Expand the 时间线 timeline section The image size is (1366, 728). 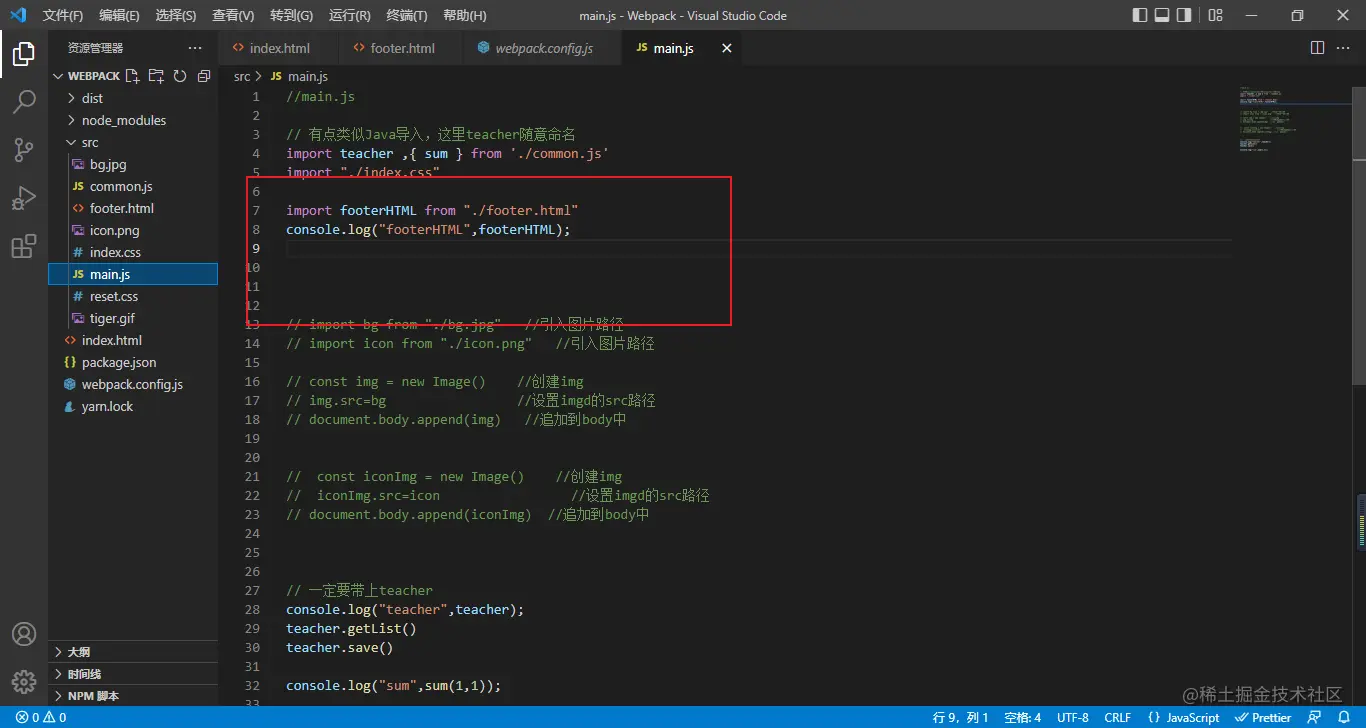133,674
